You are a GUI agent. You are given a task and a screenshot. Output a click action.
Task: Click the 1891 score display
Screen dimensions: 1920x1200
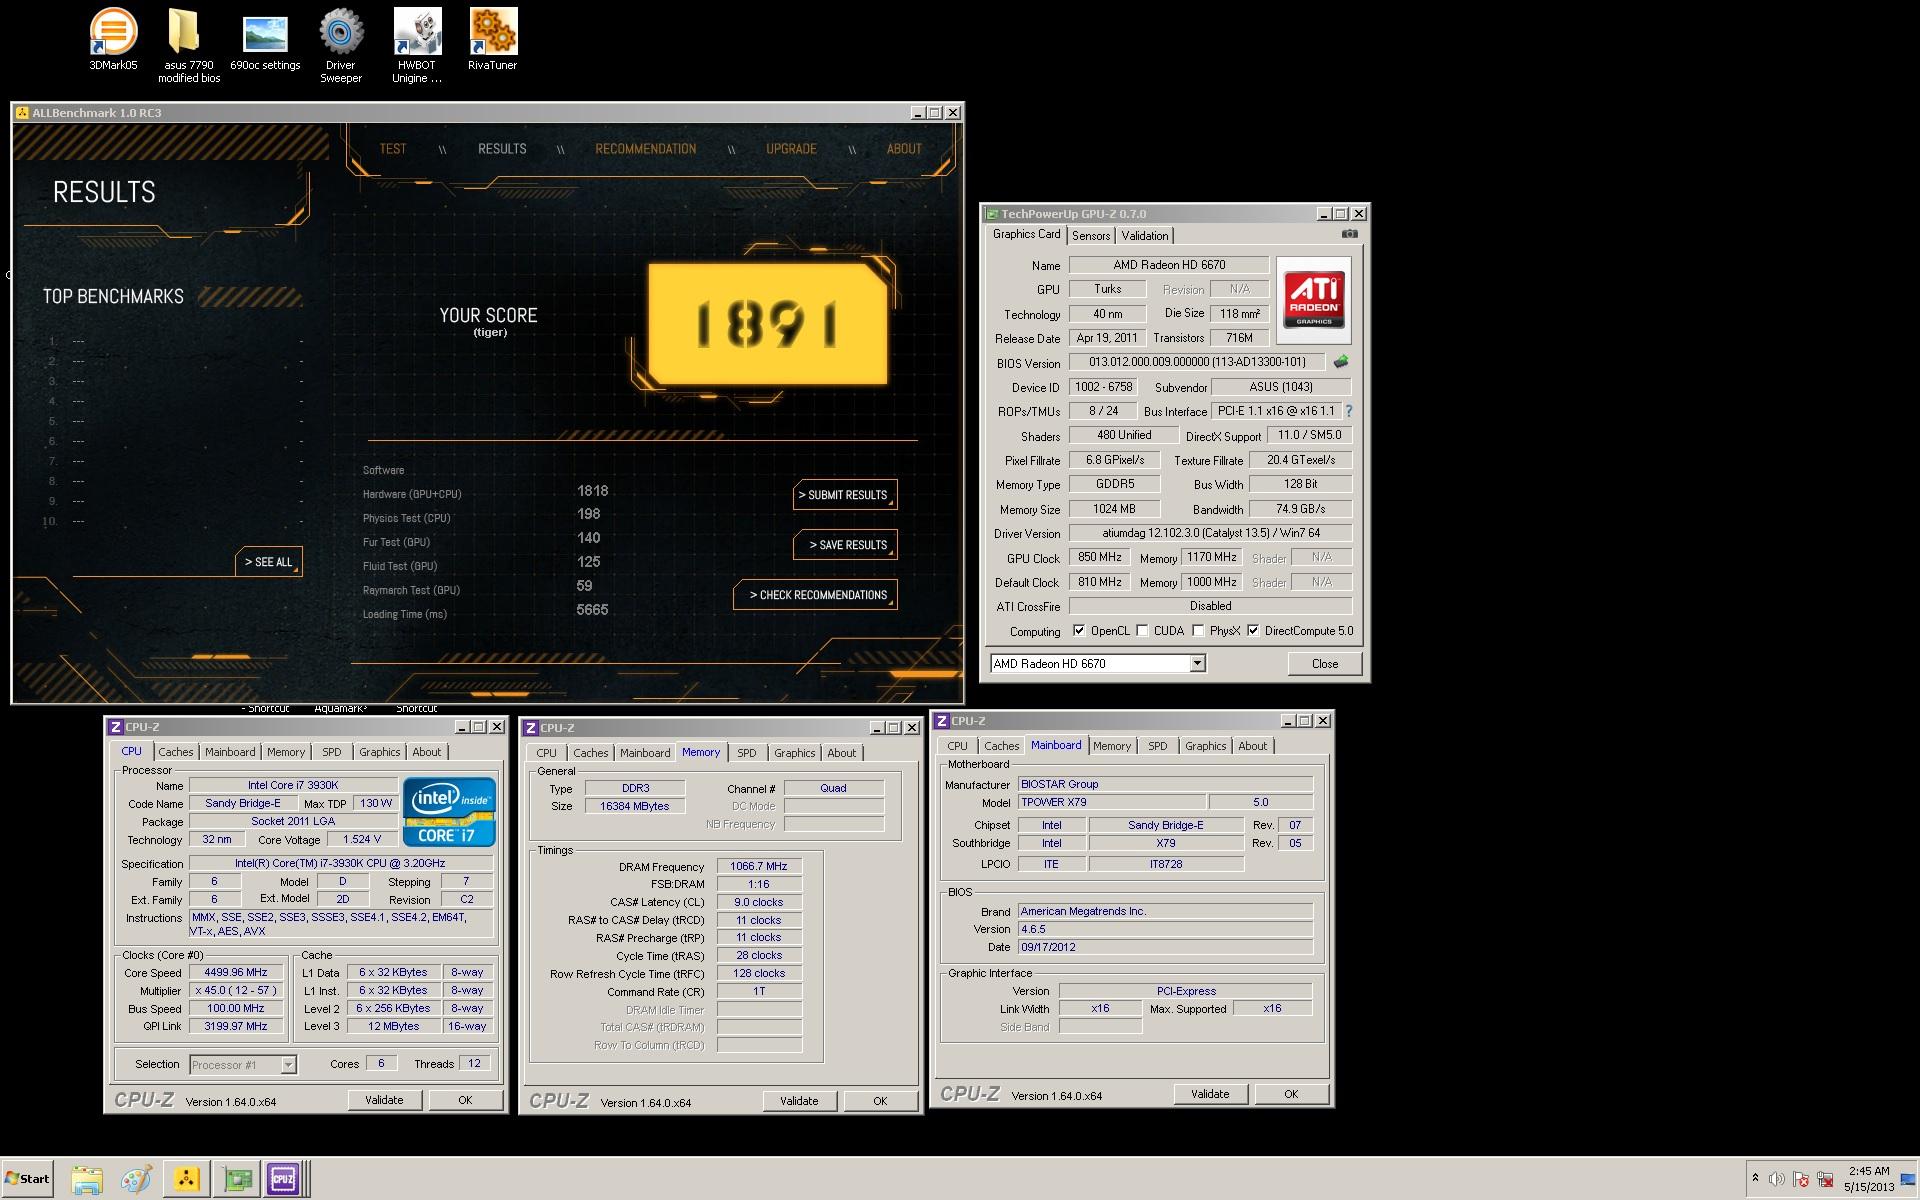coord(767,323)
